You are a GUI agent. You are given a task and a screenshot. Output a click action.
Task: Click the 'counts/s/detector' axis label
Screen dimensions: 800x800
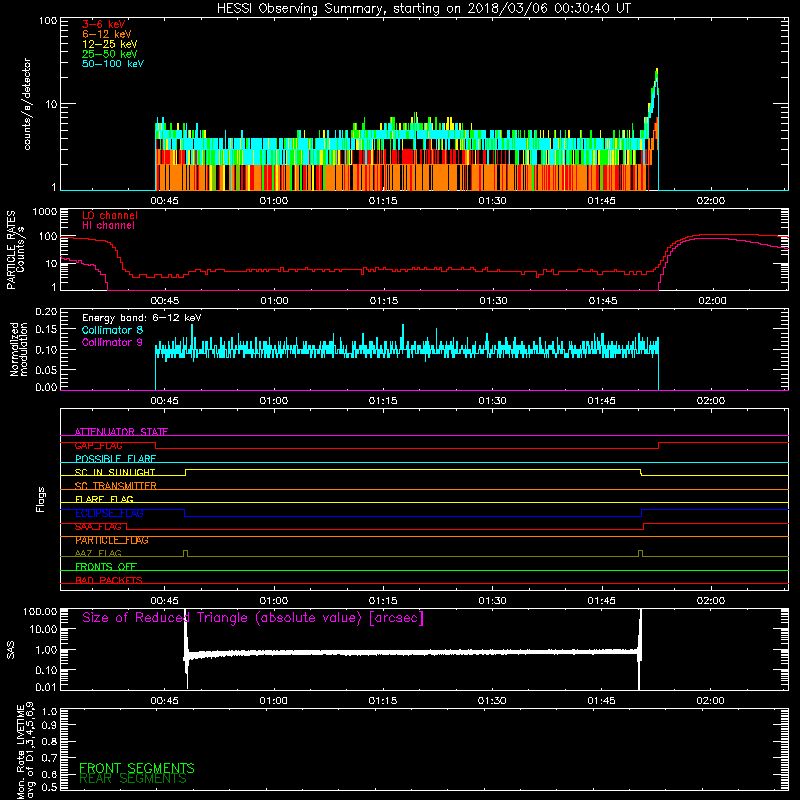pyautogui.click(x=27, y=104)
